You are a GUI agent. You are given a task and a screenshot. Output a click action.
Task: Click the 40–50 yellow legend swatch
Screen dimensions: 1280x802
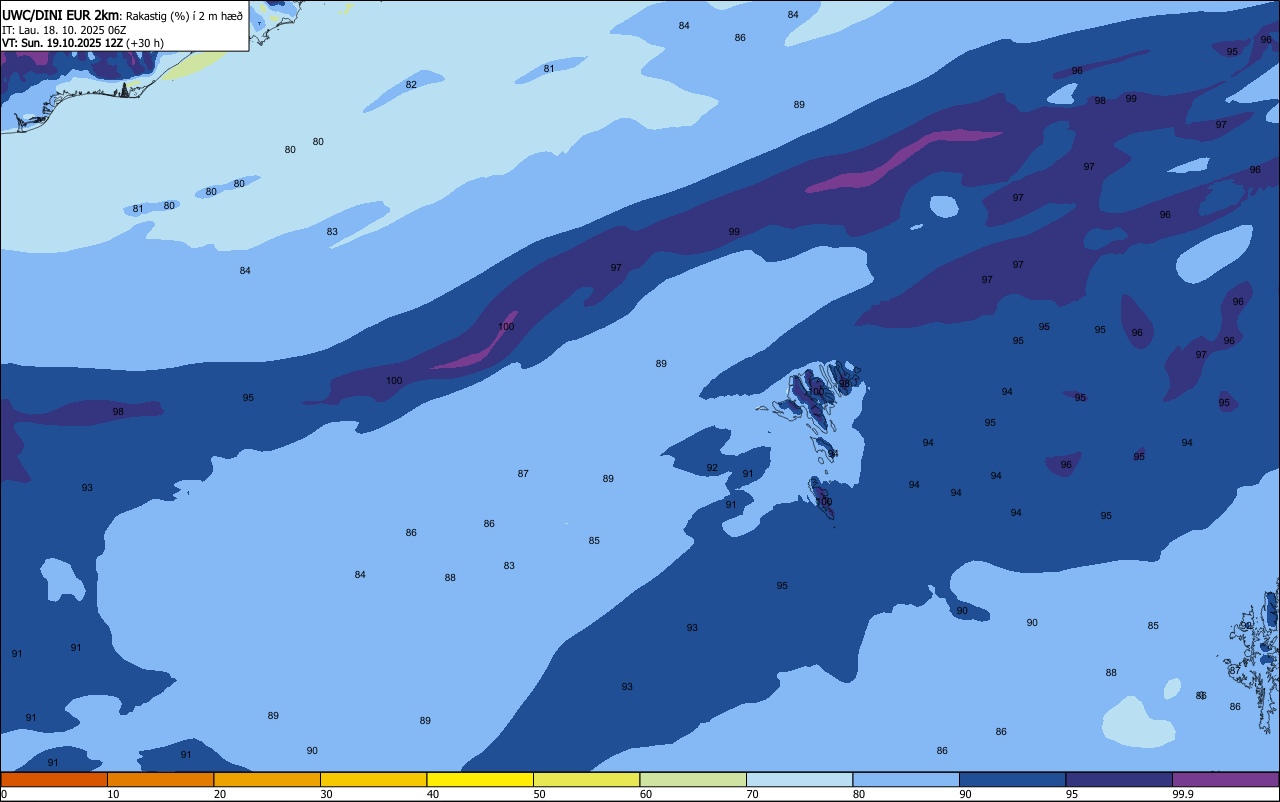(x=480, y=779)
